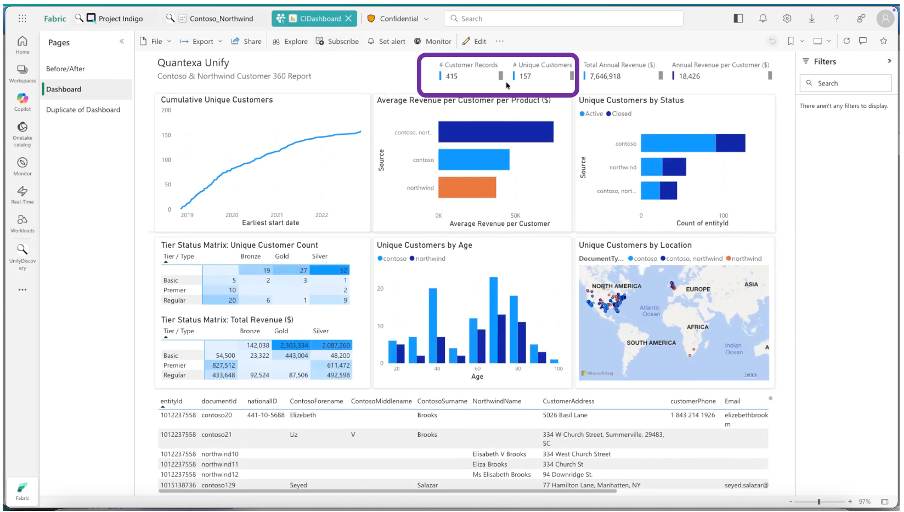Toggle northwind legend in Unique Customers by Age
The image size is (904, 512).
tap(426, 258)
